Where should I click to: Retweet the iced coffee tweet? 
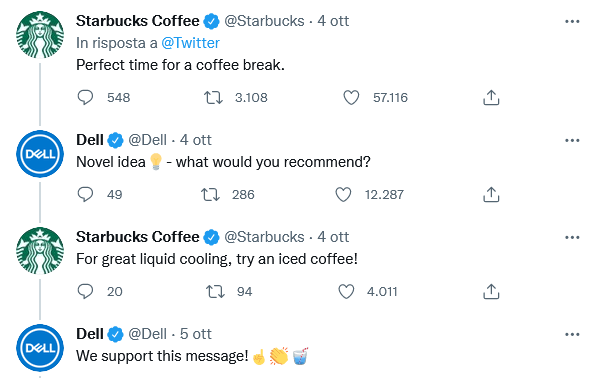click(215, 291)
